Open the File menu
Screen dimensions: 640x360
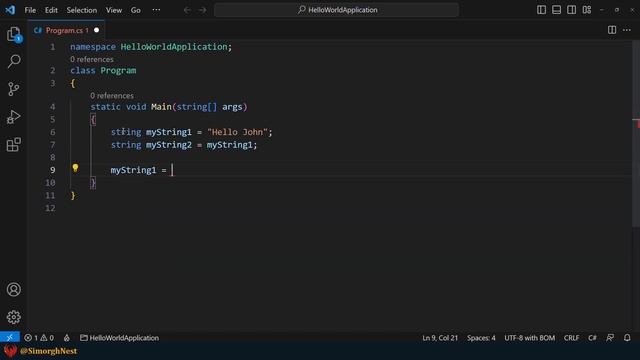point(30,10)
